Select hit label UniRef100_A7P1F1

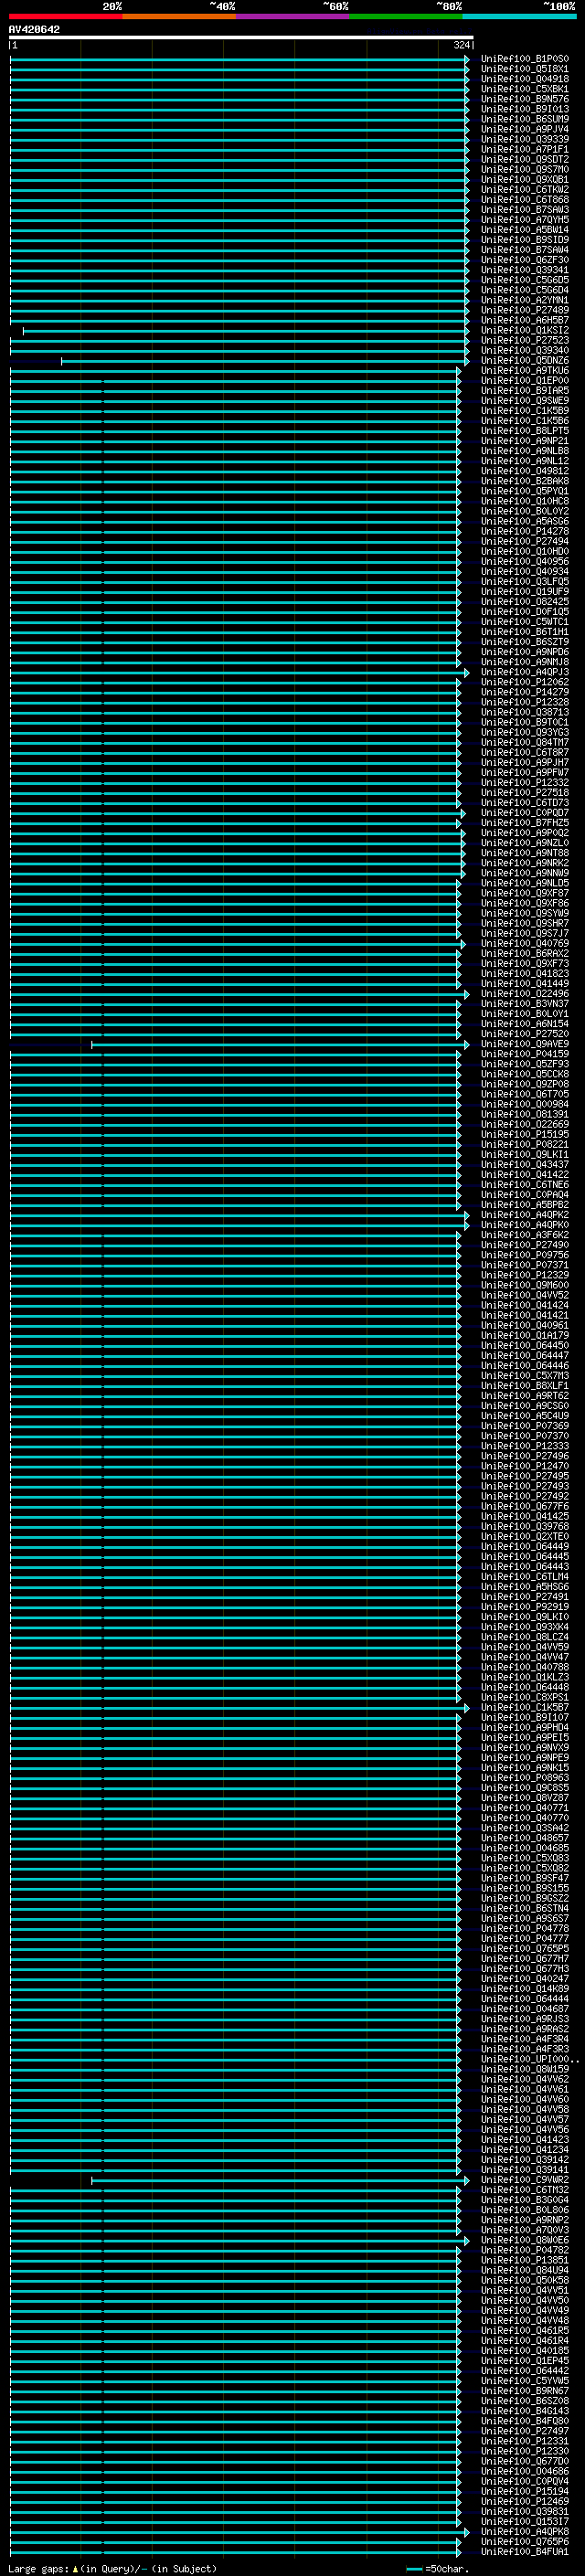[524, 149]
